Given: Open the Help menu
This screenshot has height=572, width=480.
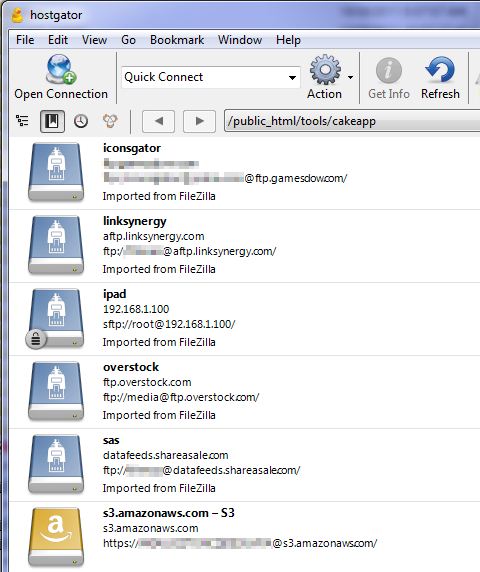Looking at the screenshot, I should coord(289,40).
